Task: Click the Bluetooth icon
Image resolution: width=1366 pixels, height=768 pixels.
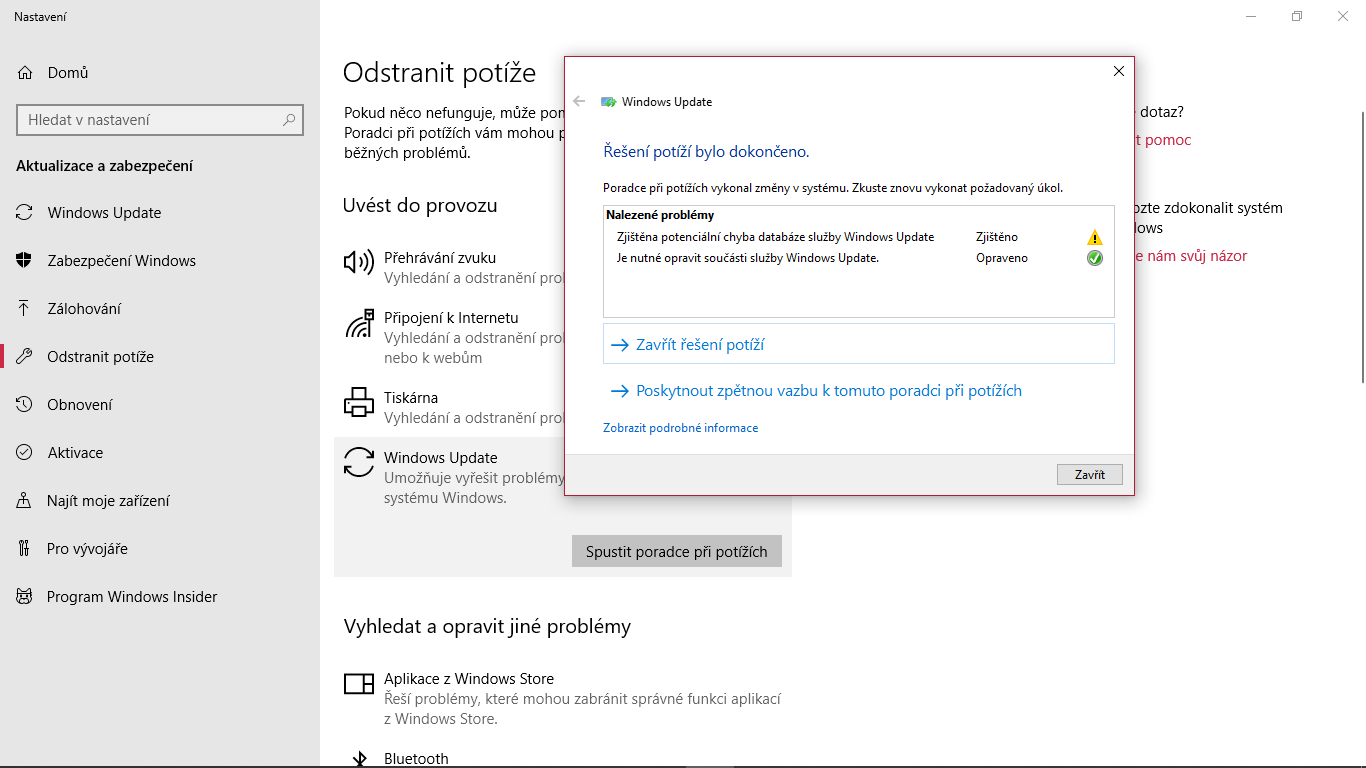Action: 358,759
